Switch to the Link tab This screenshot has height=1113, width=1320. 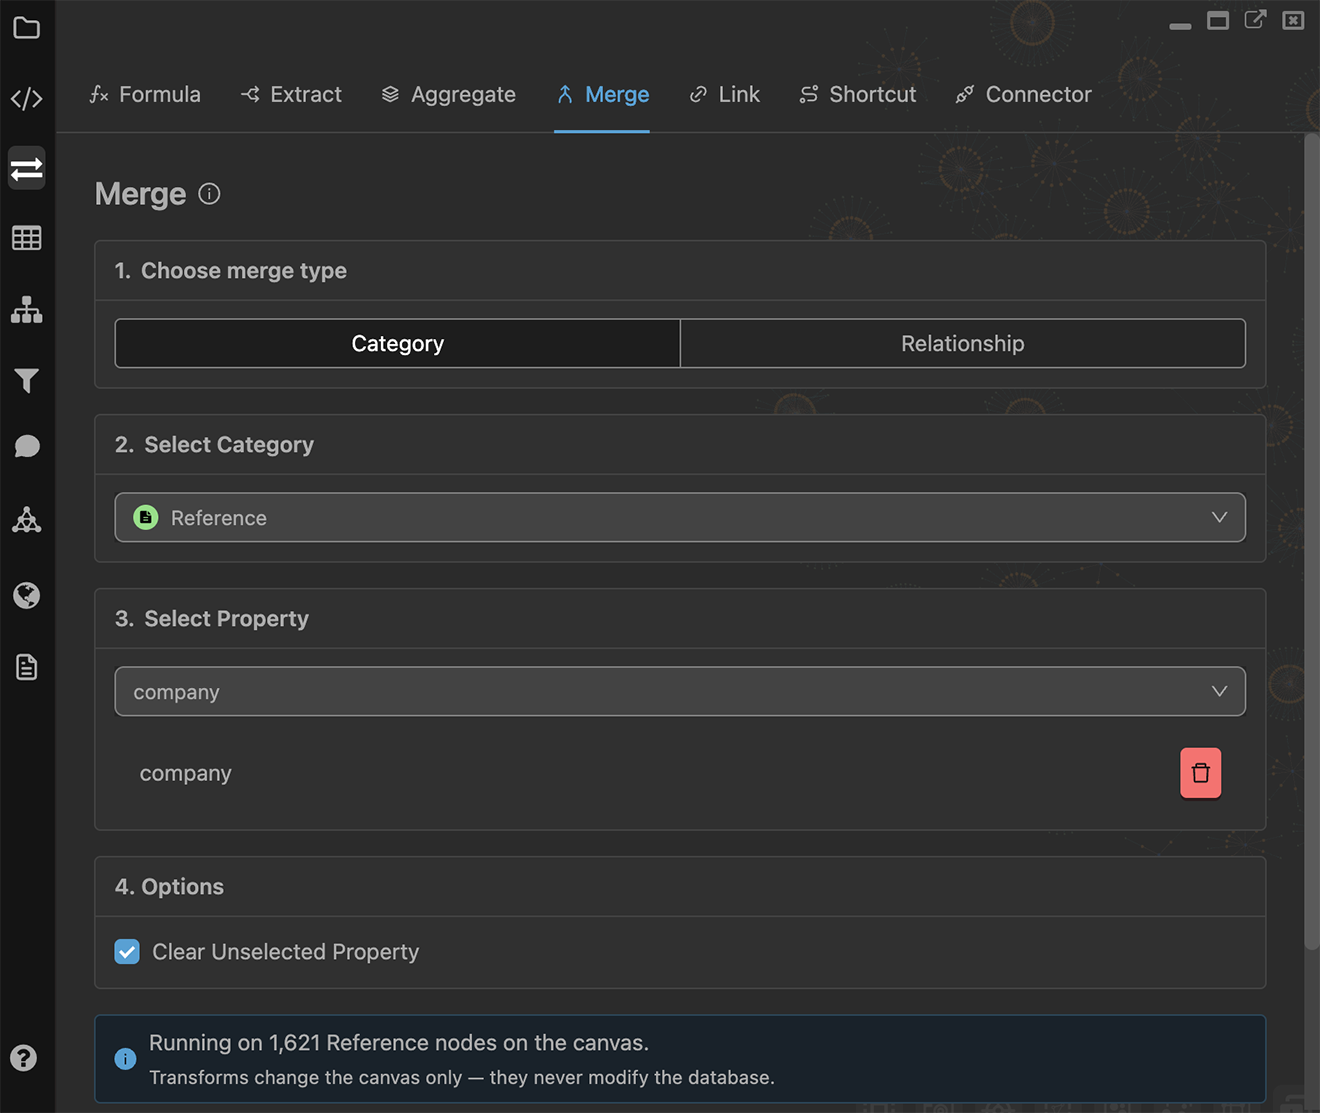(x=724, y=94)
